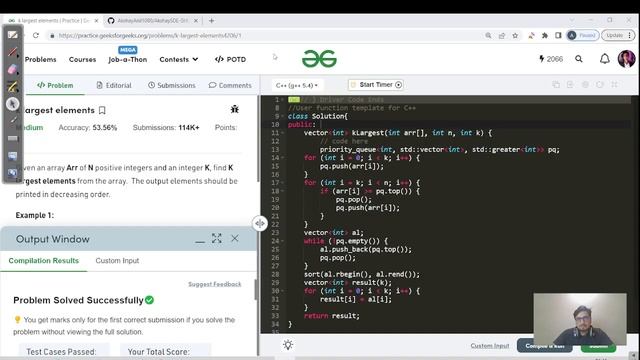
Task: Click the lightning streak count 2066
Action: pos(551,59)
